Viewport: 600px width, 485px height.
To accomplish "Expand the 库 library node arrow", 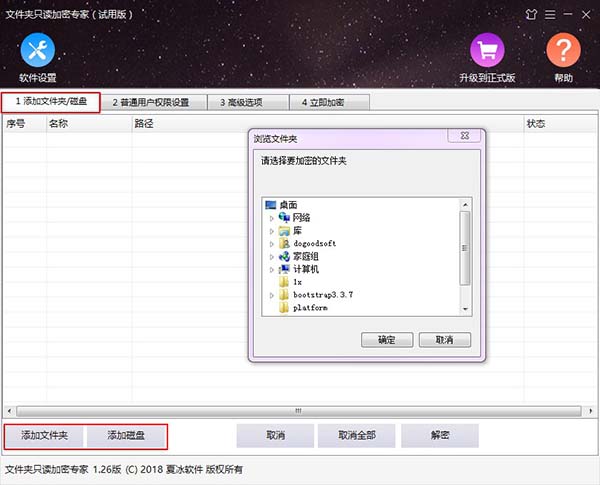I will [x=271, y=231].
